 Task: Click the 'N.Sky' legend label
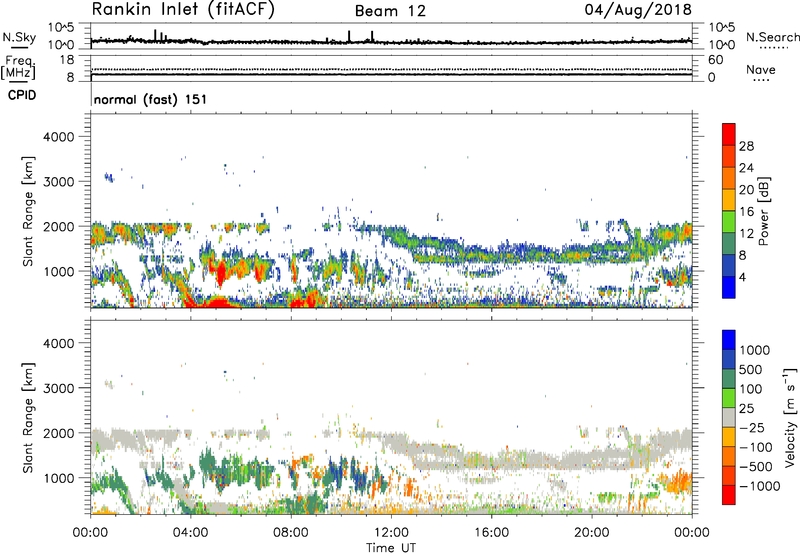point(19,37)
